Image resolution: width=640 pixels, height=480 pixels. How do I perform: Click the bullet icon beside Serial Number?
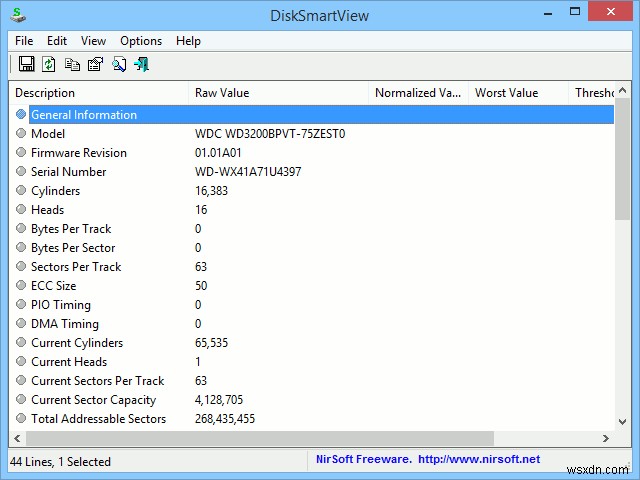(21, 171)
